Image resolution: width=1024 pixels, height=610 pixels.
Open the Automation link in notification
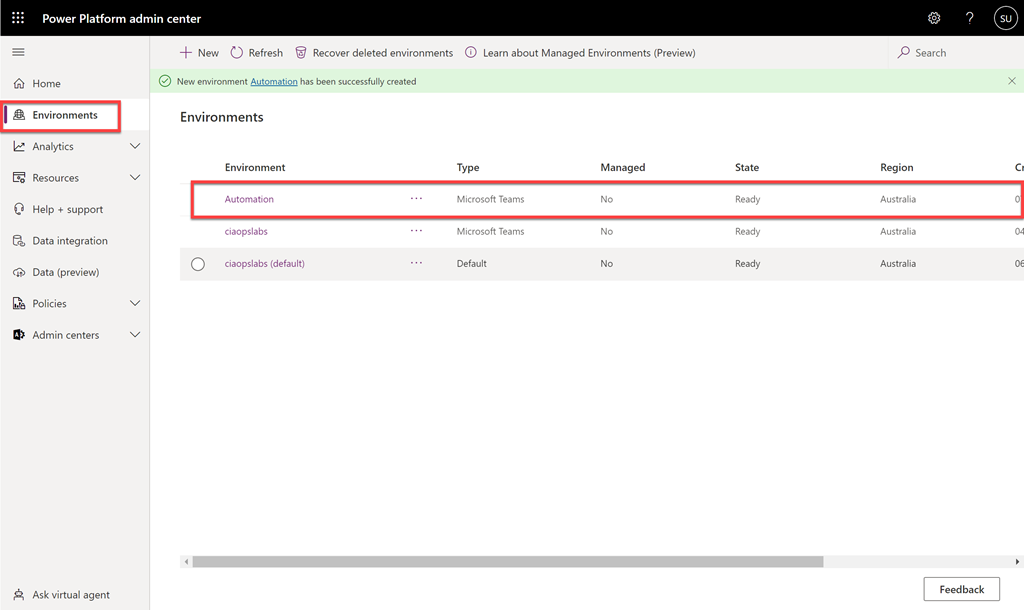click(x=273, y=82)
